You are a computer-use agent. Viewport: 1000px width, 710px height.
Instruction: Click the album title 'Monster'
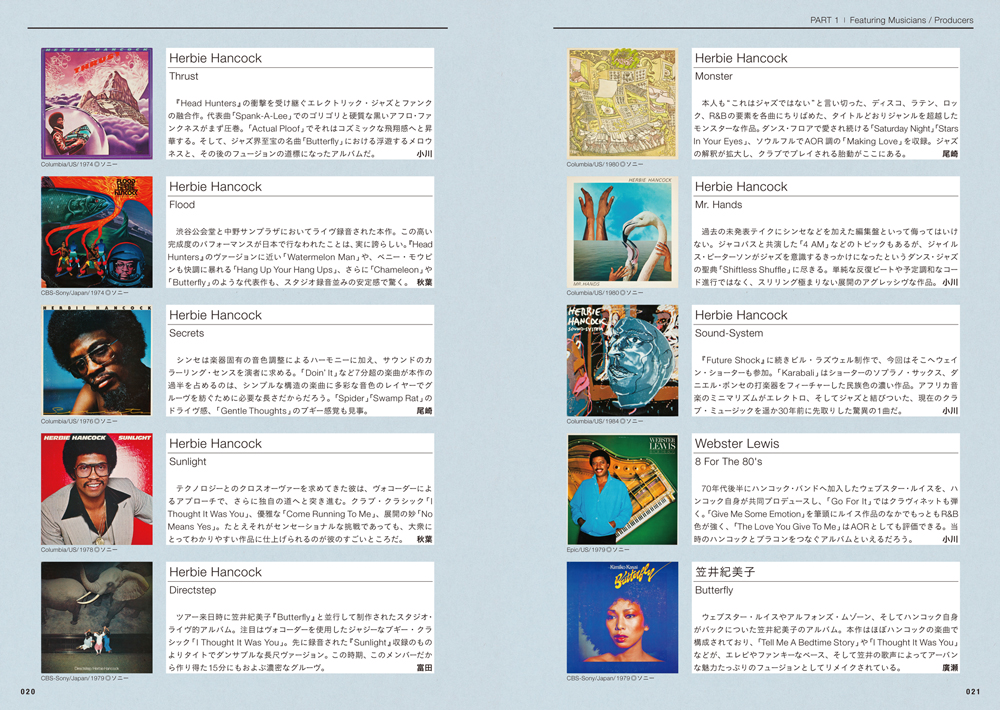714,76
